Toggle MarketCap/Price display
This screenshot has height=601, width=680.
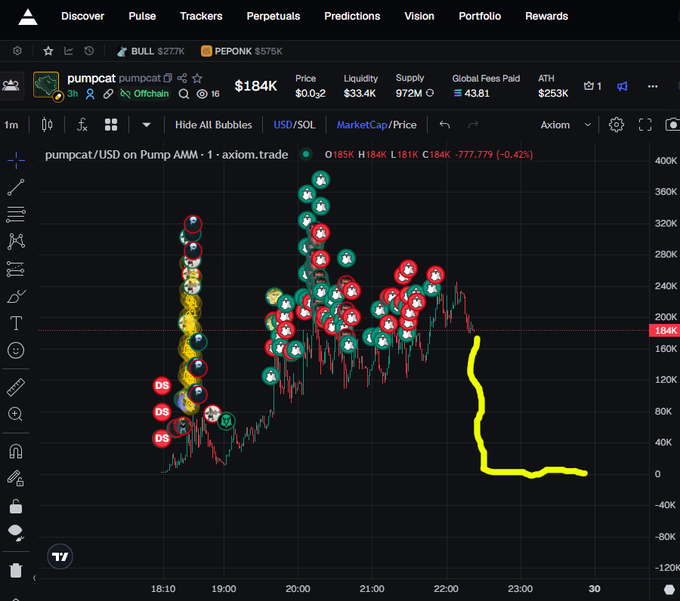[376, 125]
